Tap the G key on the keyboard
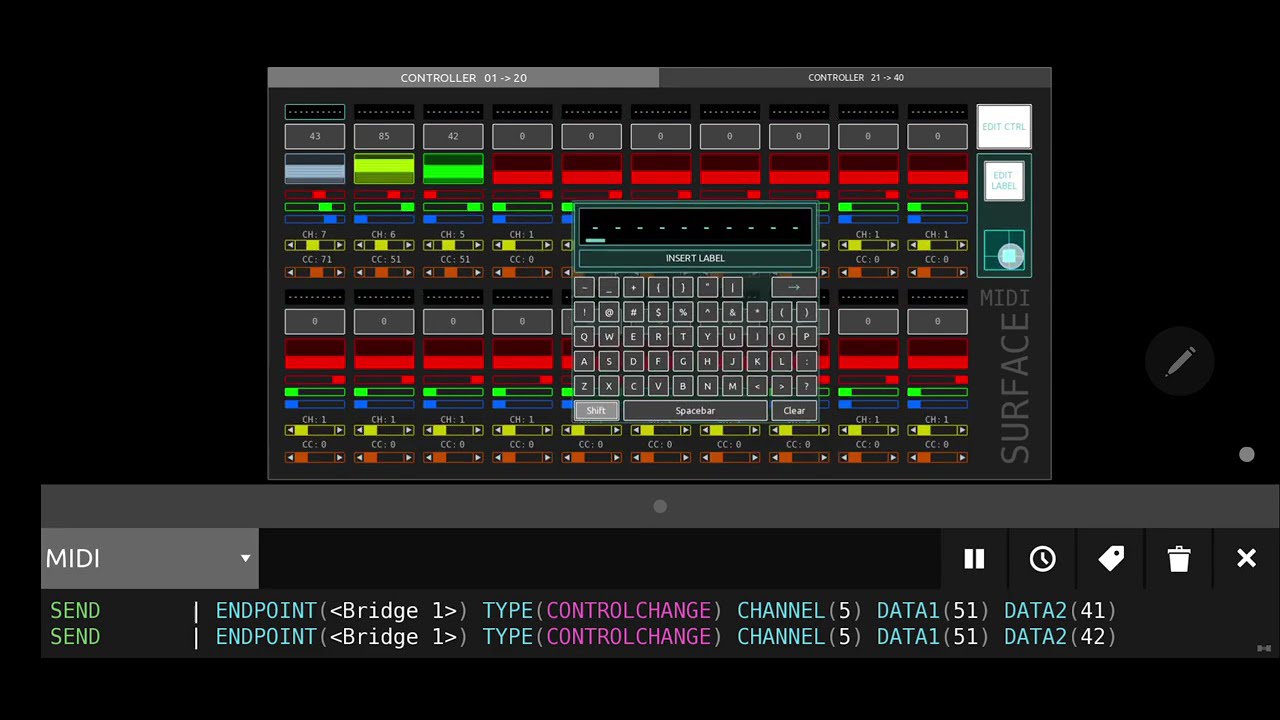 [683, 362]
